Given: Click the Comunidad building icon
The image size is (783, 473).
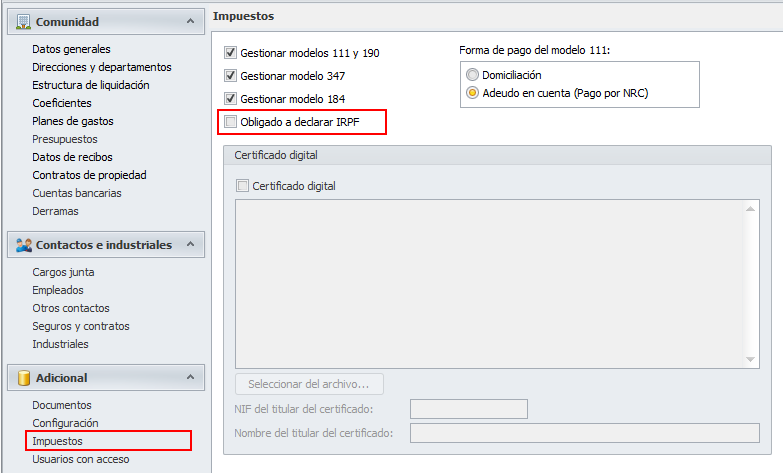Looking at the screenshot, I should pos(23,22).
